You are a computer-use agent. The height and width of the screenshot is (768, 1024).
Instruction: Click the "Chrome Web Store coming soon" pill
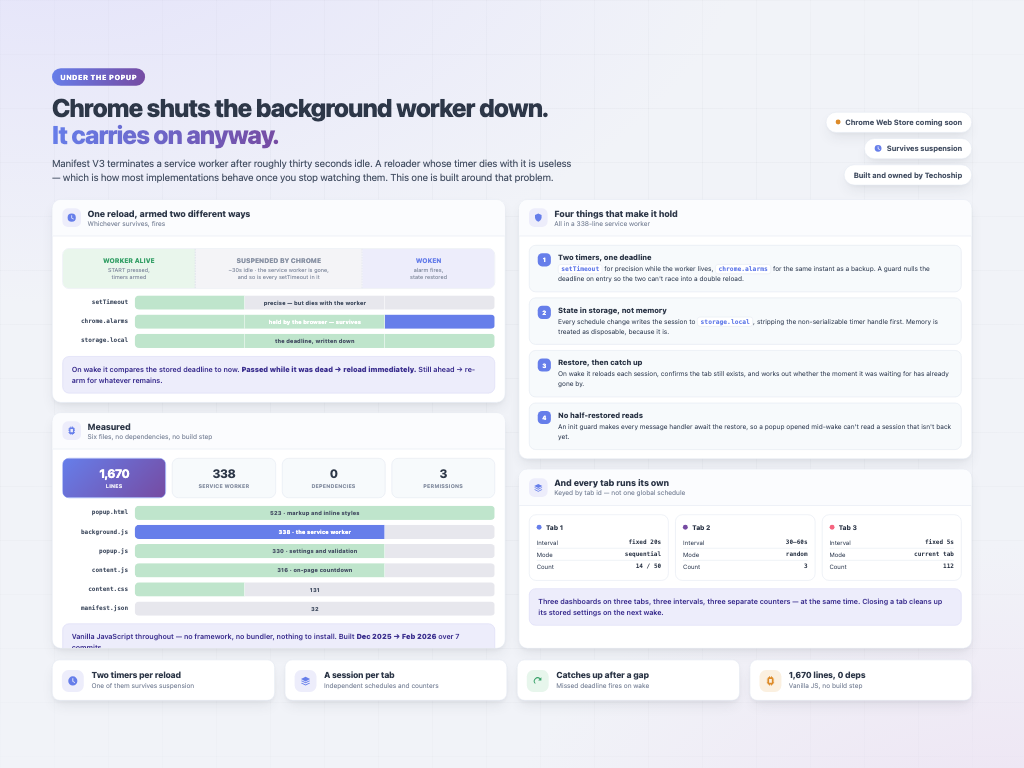899,122
